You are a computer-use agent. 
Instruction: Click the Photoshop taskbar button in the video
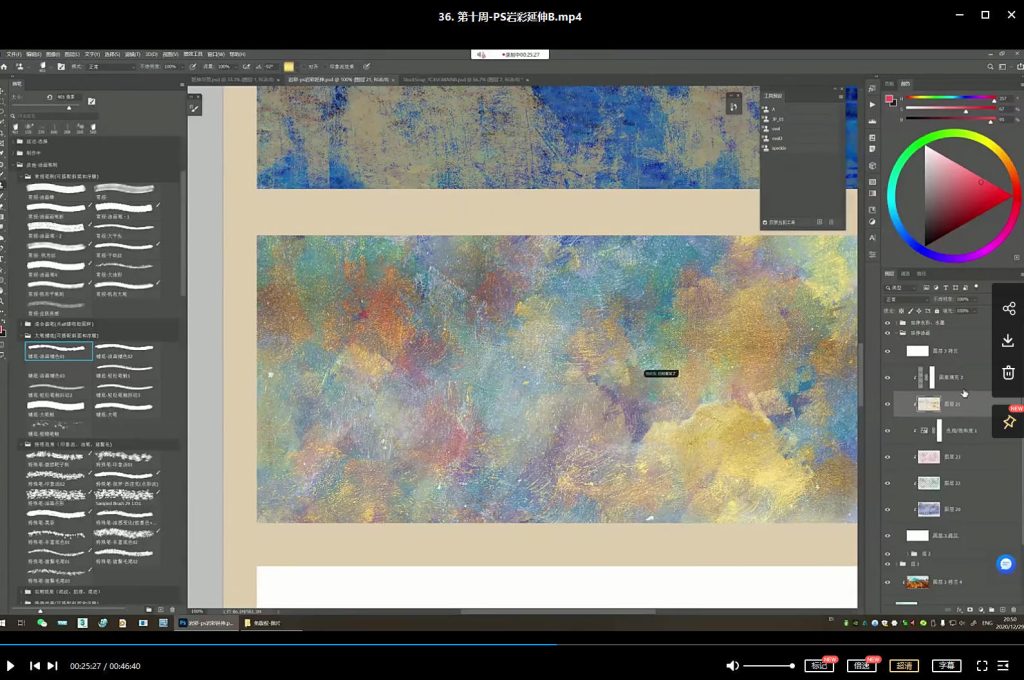point(206,623)
